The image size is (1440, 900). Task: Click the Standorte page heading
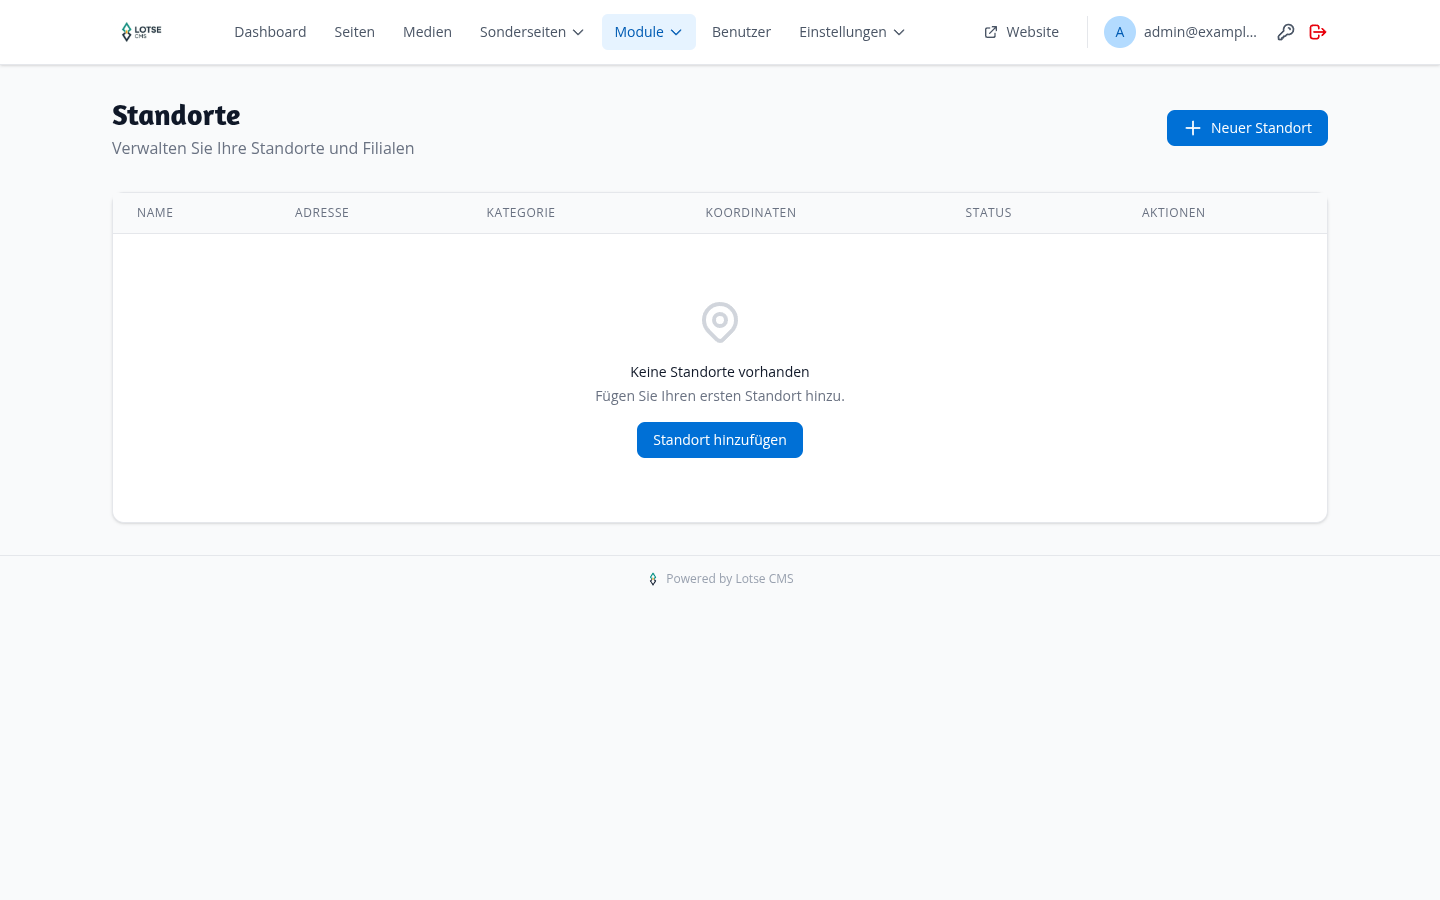click(176, 115)
